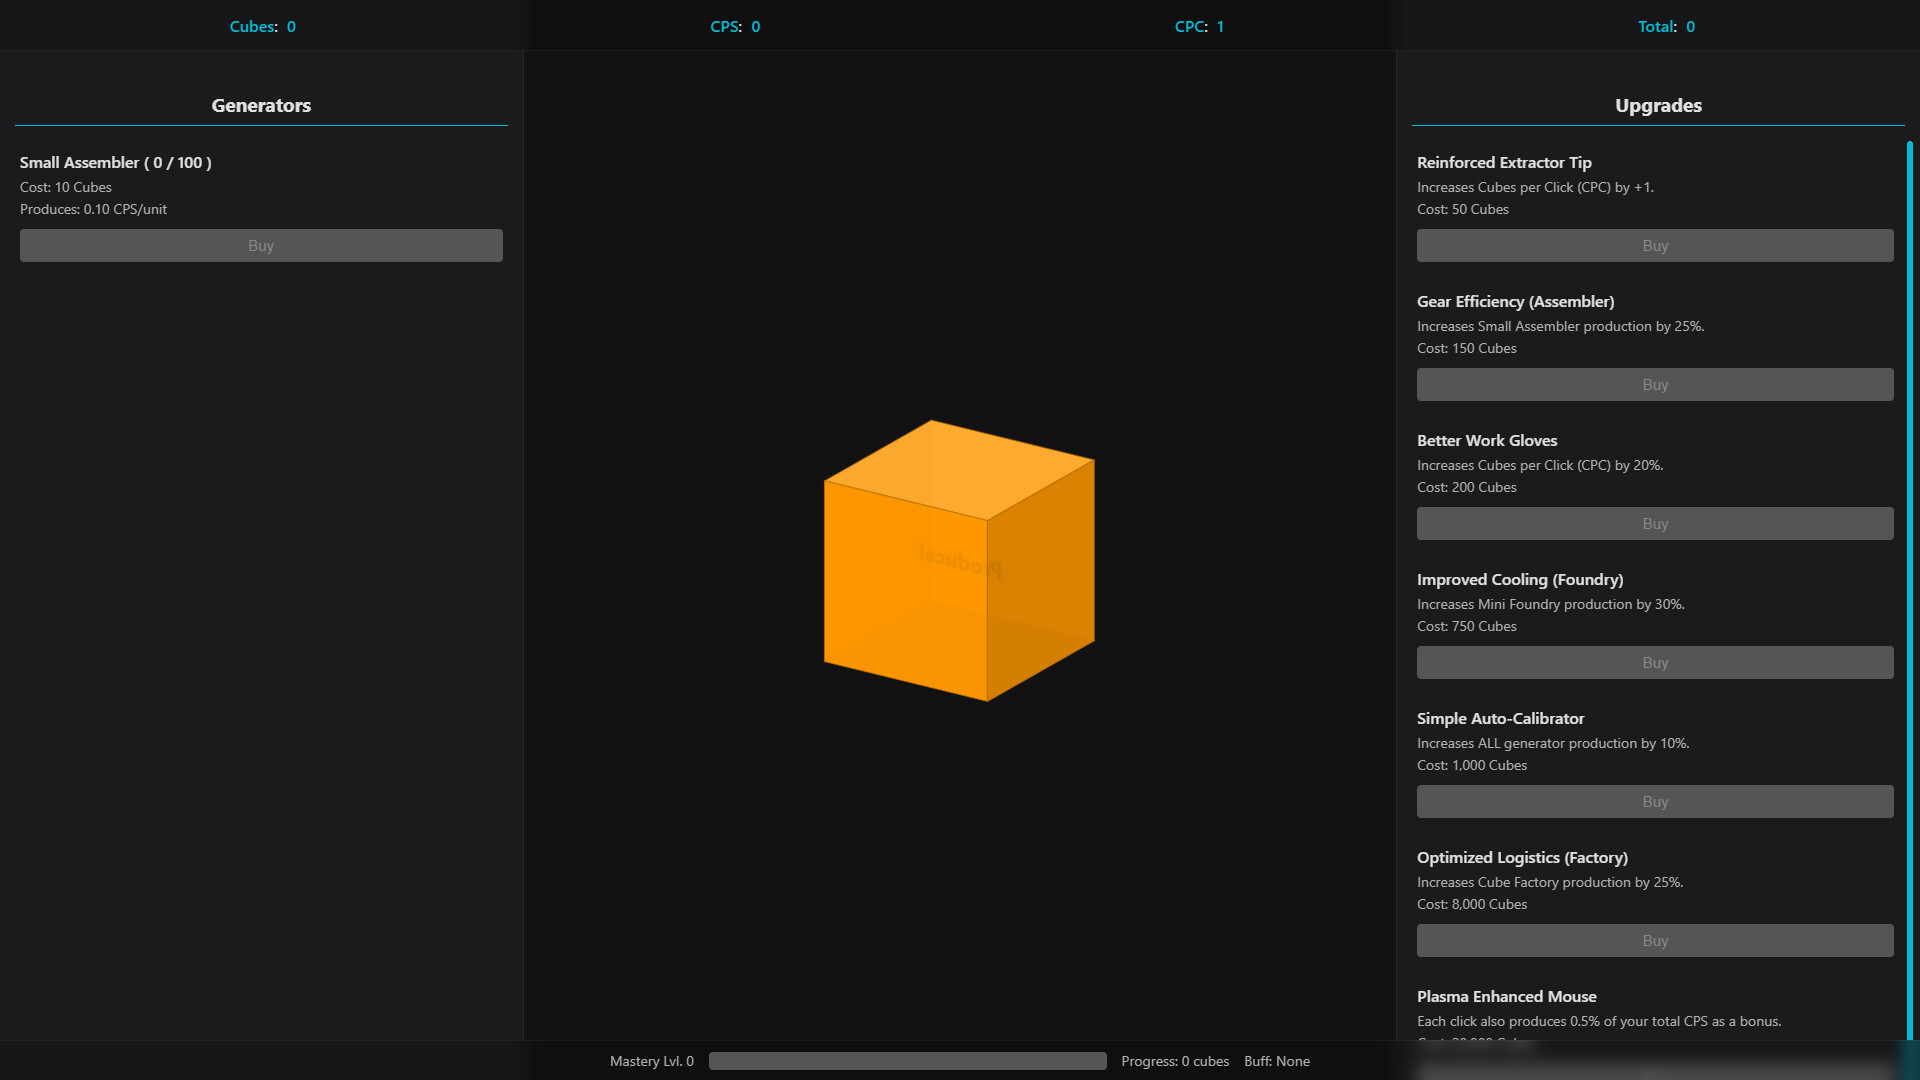The width and height of the screenshot is (1920, 1080).
Task: Purchase Optimized Logistics (Factory)
Action: (1654, 940)
